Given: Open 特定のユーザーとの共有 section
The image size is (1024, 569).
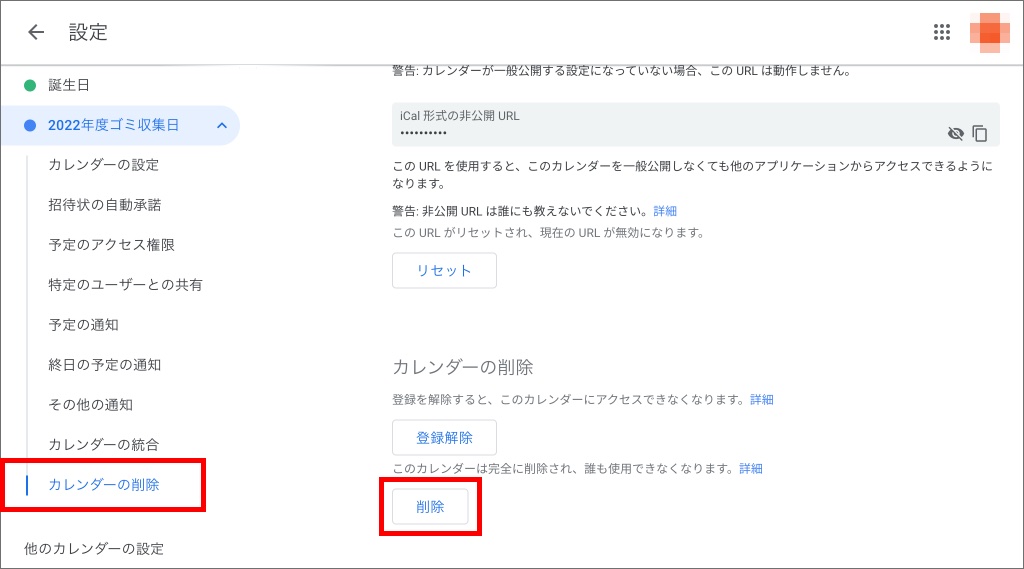Looking at the screenshot, I should (125, 285).
